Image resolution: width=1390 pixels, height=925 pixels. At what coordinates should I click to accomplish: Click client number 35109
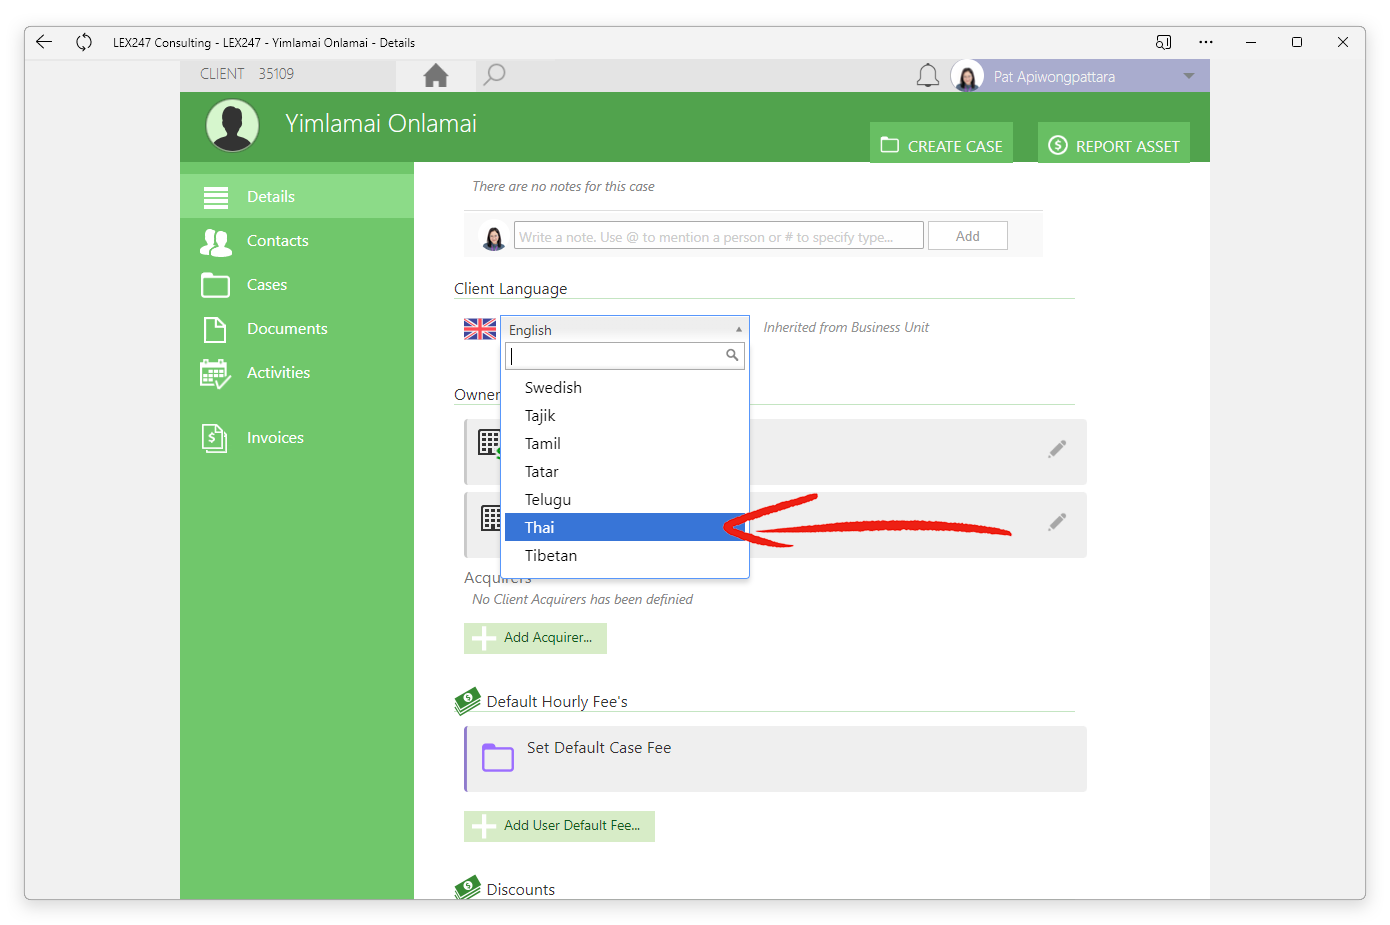276,74
